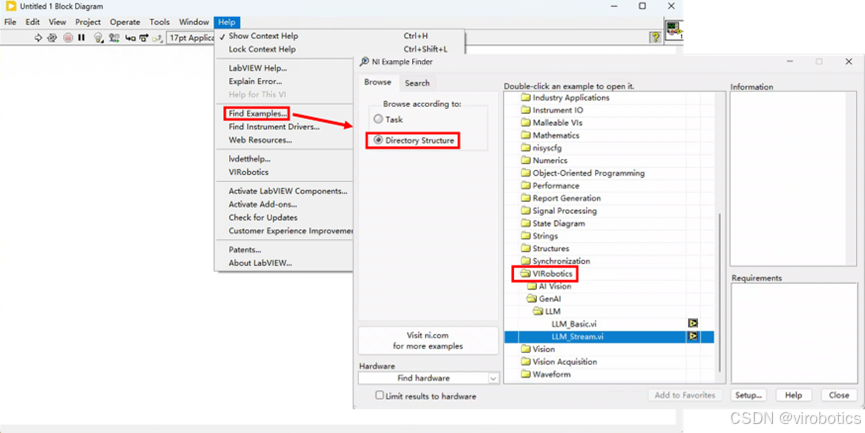This screenshot has height=433, width=865.
Task: Expand the Synchronization folder
Action: tap(526, 261)
